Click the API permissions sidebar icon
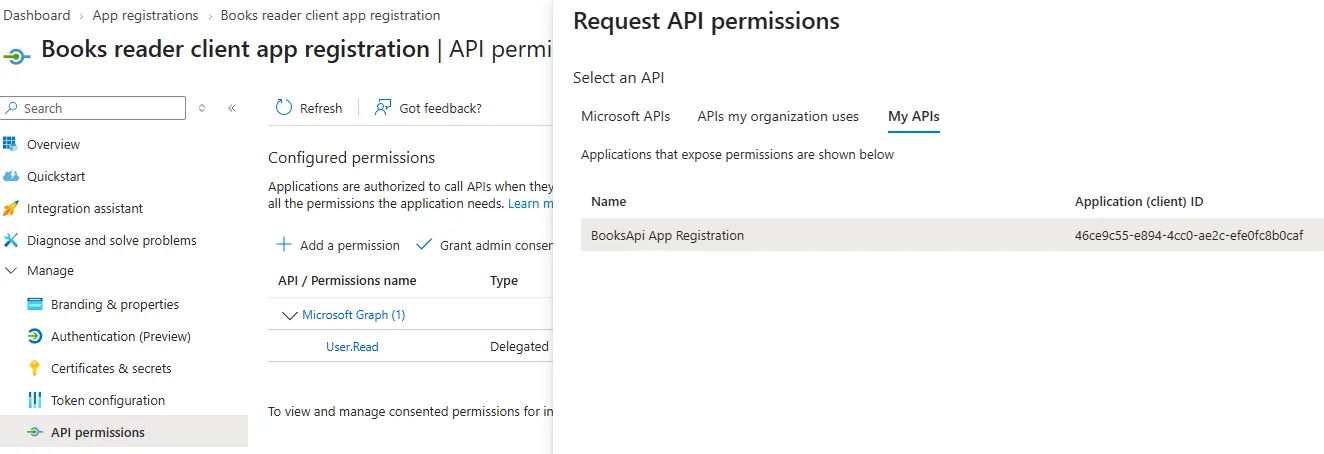 click(35, 432)
